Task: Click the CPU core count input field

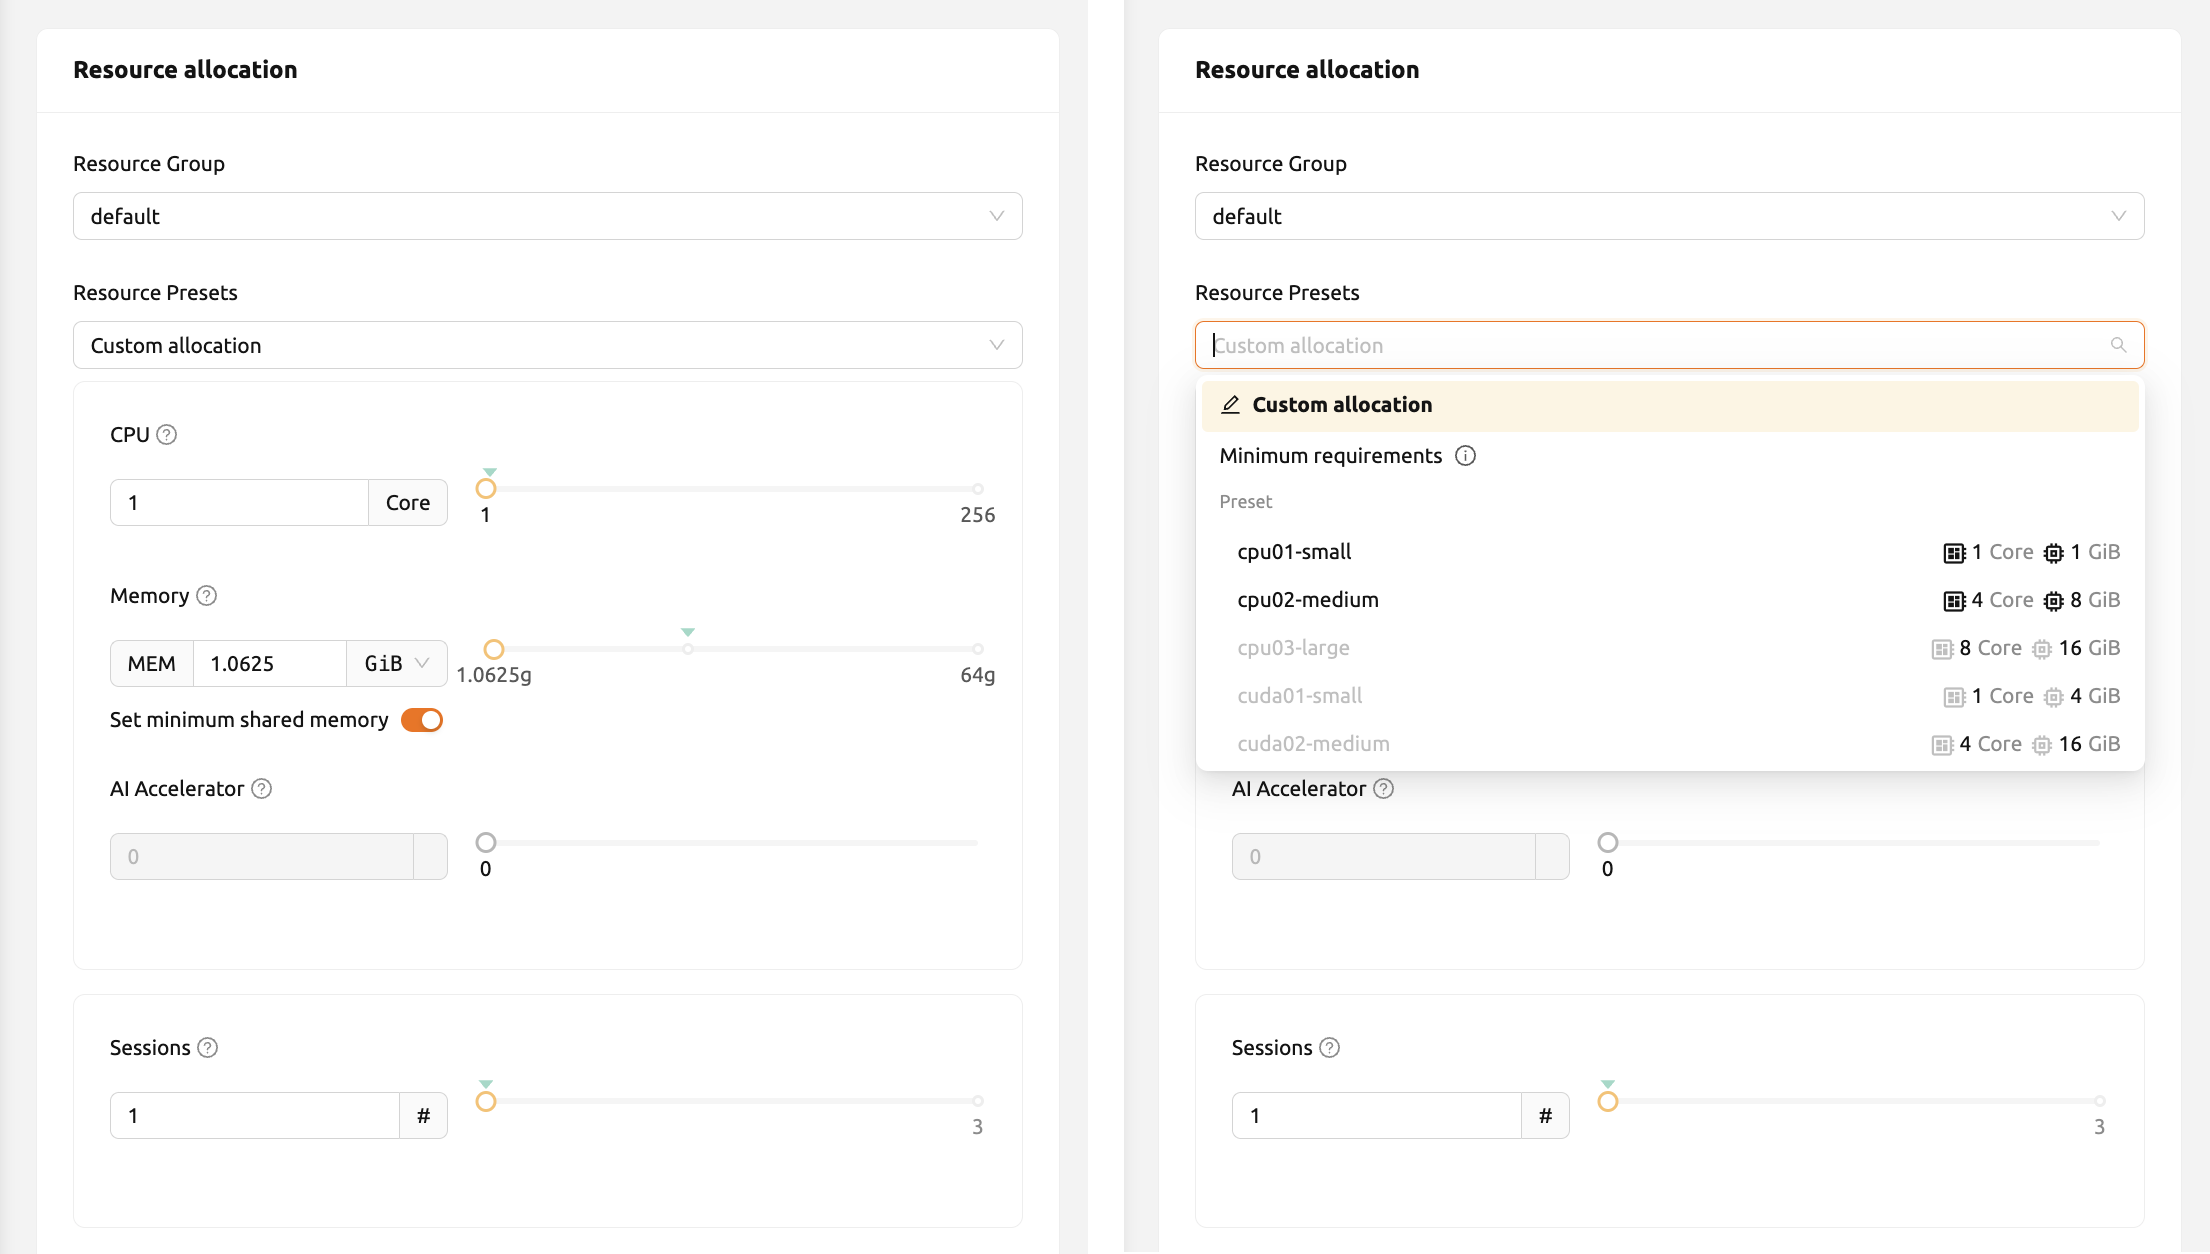Action: point(239,502)
